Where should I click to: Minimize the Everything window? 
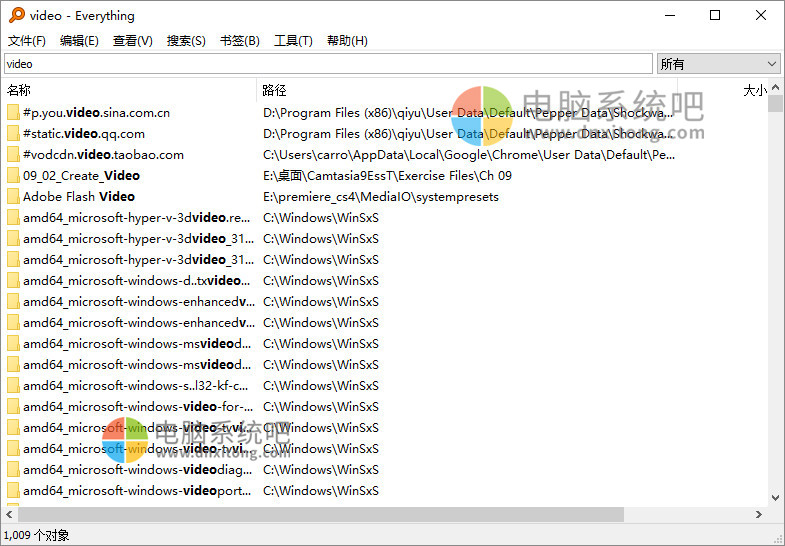[x=670, y=15]
